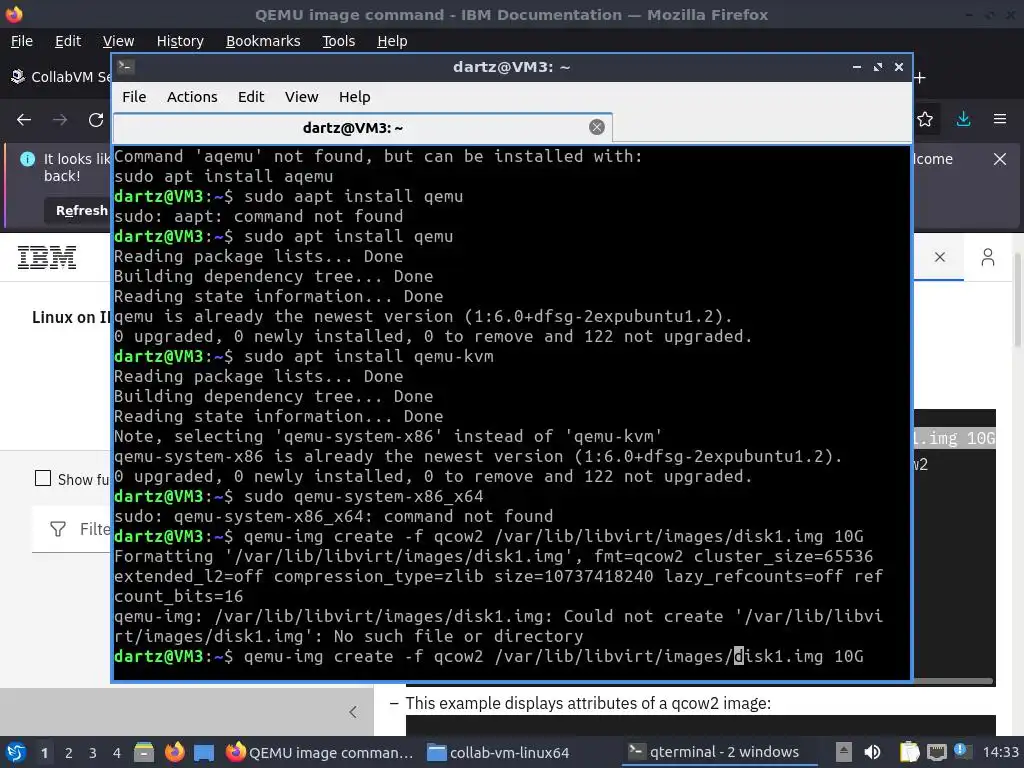Click the terminal cursor on disk1.img command line
Screen dimensions: 1024x768
coord(739,656)
